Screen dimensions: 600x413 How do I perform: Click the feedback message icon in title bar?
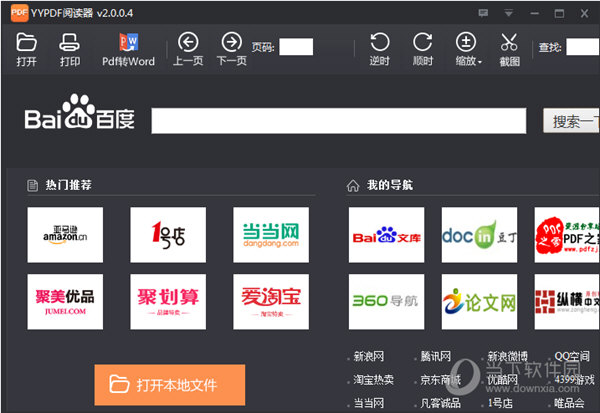483,13
